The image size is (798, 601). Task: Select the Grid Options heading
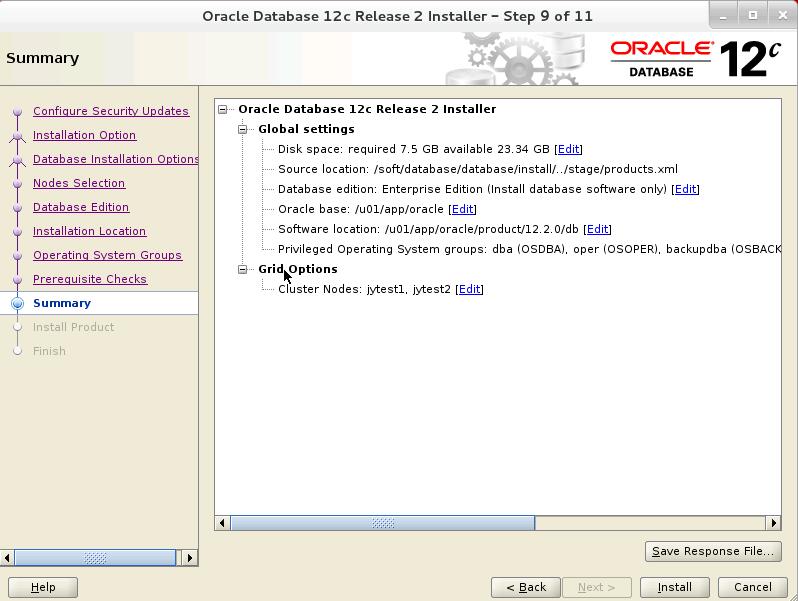[298, 269]
